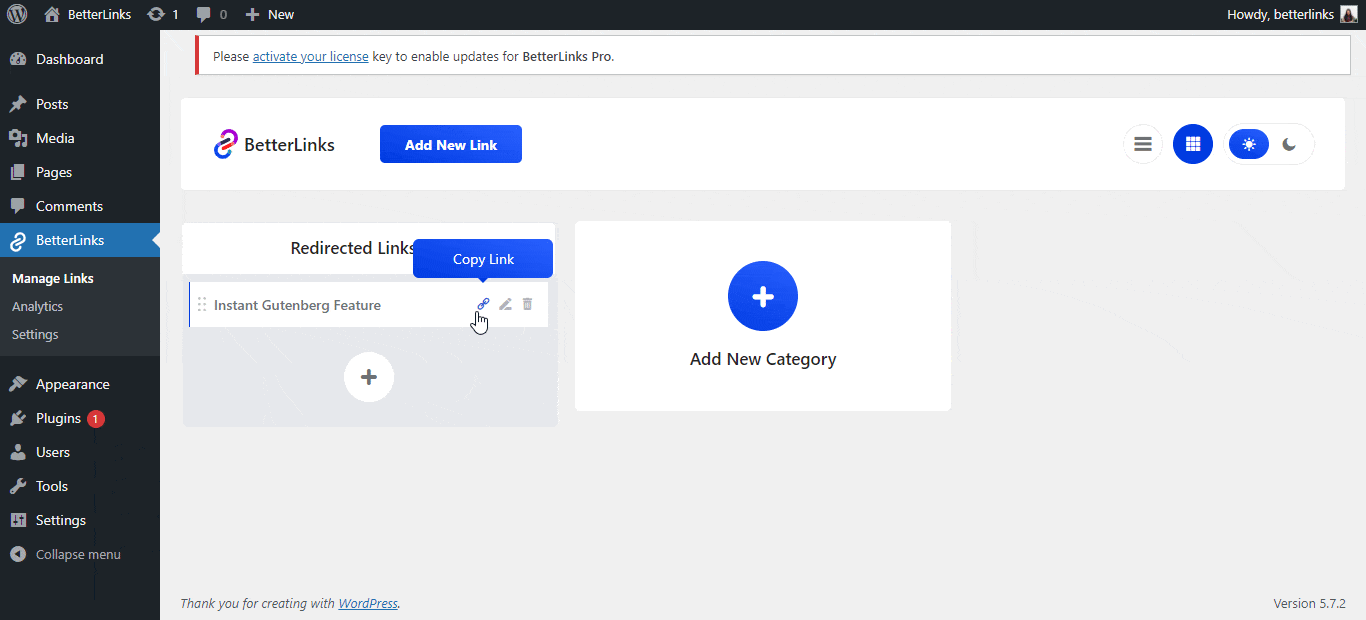The image size is (1366, 620).
Task: Click the Add New Link button
Action: (x=451, y=144)
